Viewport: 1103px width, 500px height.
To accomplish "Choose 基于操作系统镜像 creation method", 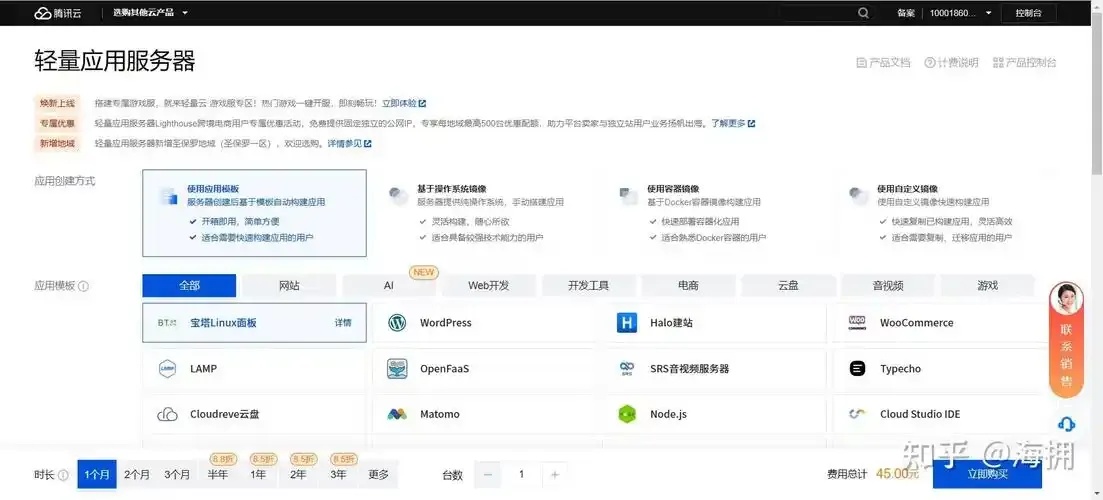I will 485,213.
